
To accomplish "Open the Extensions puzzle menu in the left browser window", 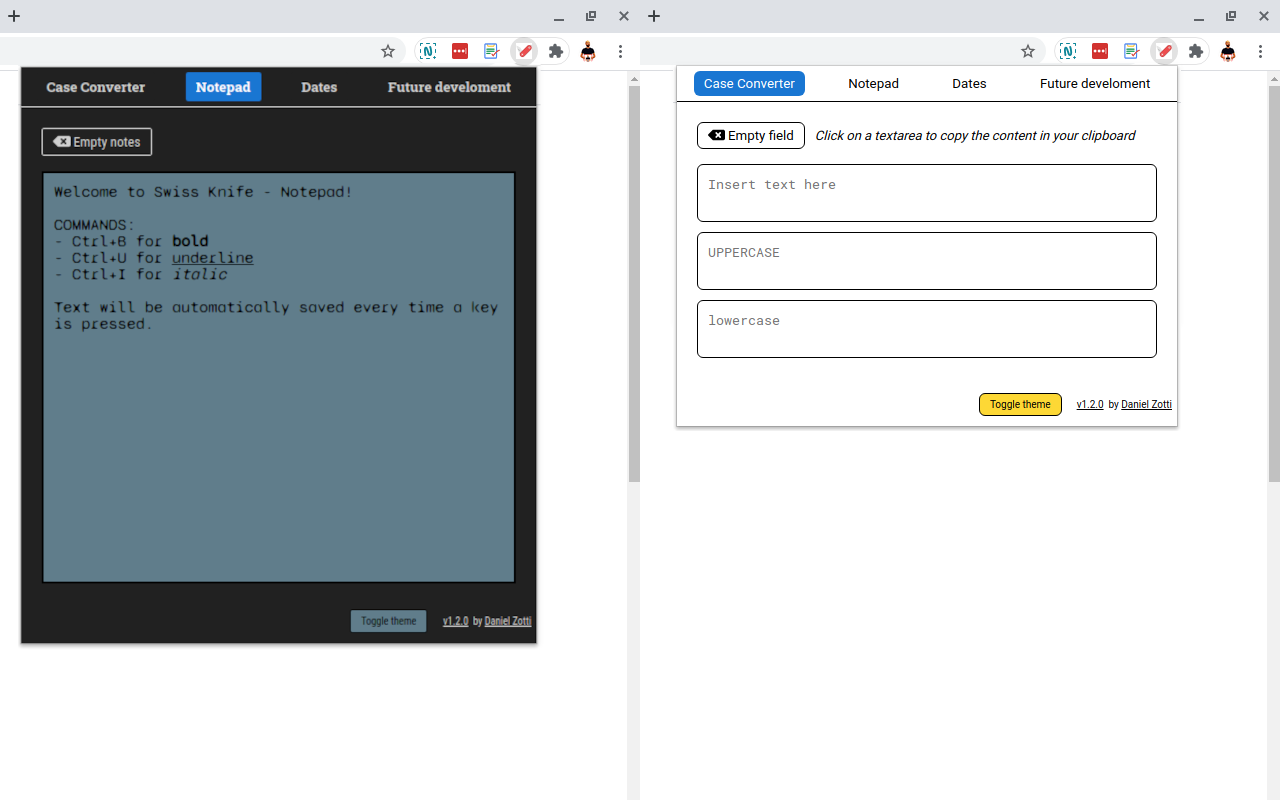I will tap(556, 51).
